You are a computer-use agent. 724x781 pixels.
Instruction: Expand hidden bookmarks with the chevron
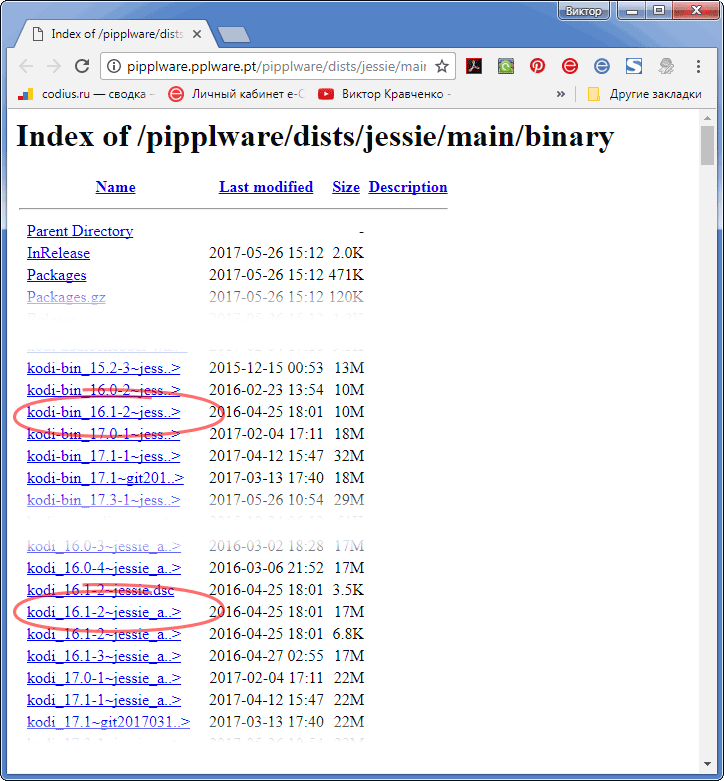point(561,94)
